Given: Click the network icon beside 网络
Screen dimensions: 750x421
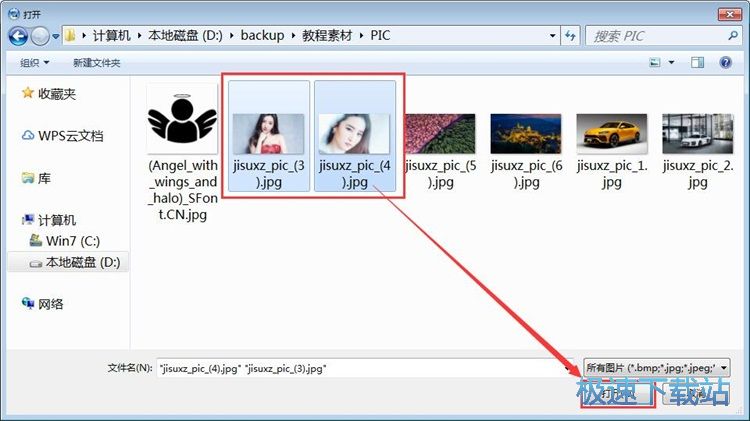Looking at the screenshot, I should pos(28,303).
